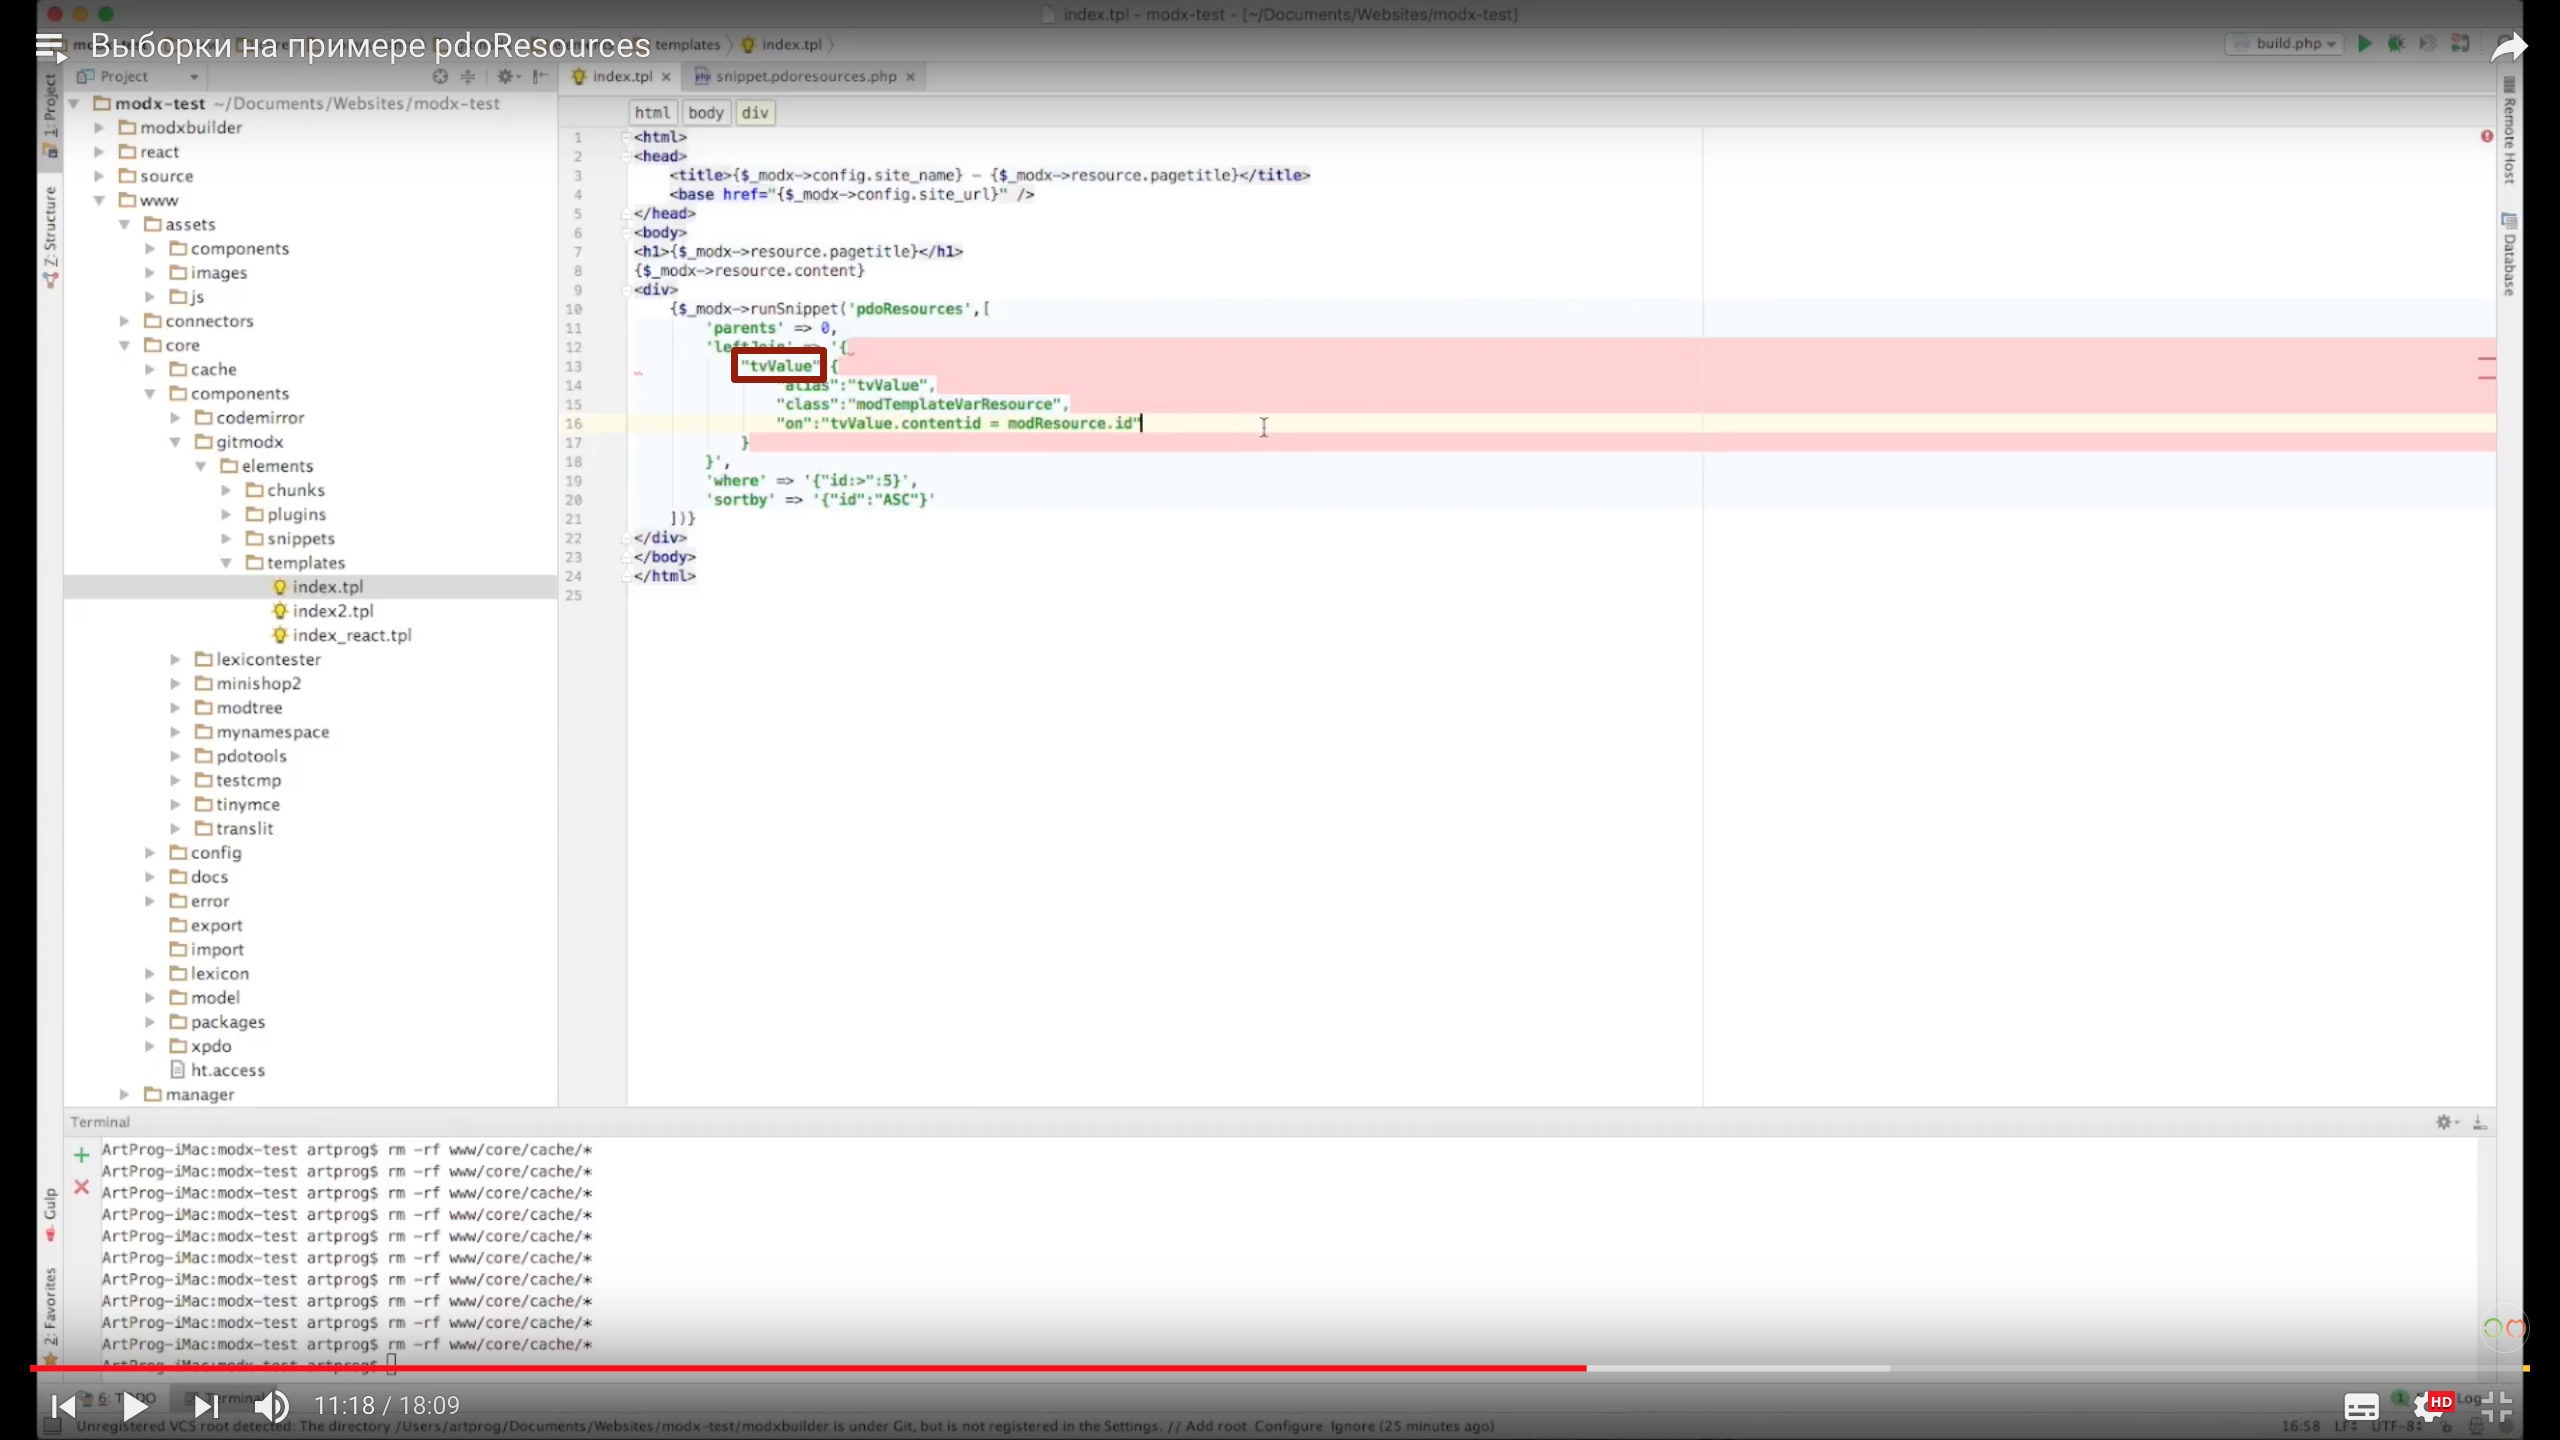This screenshot has height=1440, width=2560.
Task: Hide the Terminal panel
Action: pyautogui.click(x=2480, y=1122)
